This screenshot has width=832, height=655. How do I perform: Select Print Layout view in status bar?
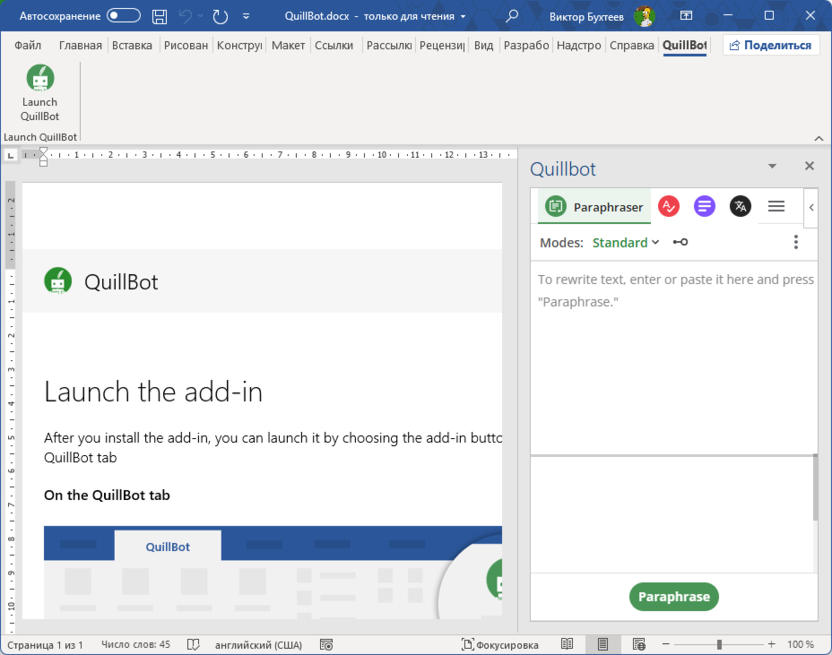(603, 645)
